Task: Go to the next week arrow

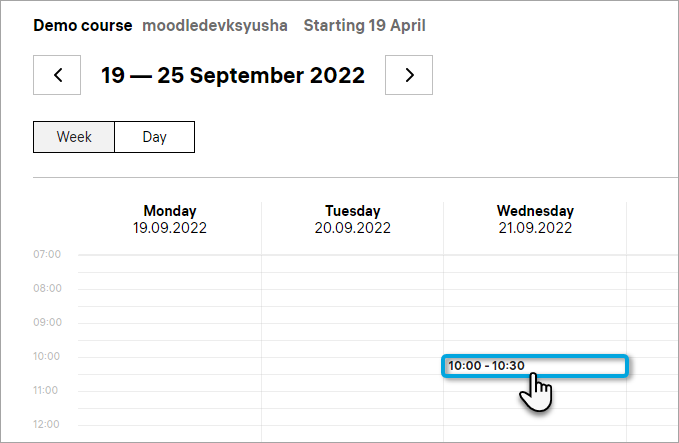Action: click(x=408, y=75)
